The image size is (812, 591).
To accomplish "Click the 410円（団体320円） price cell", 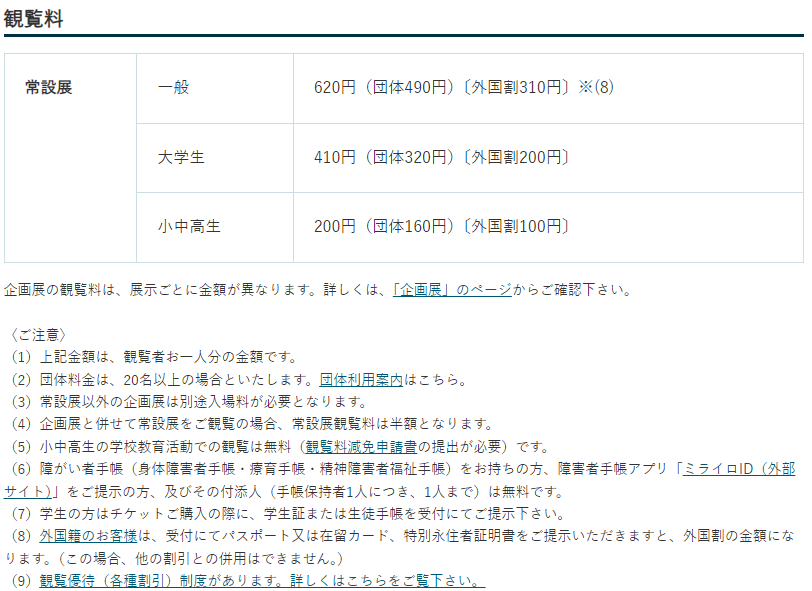I will (x=548, y=157).
